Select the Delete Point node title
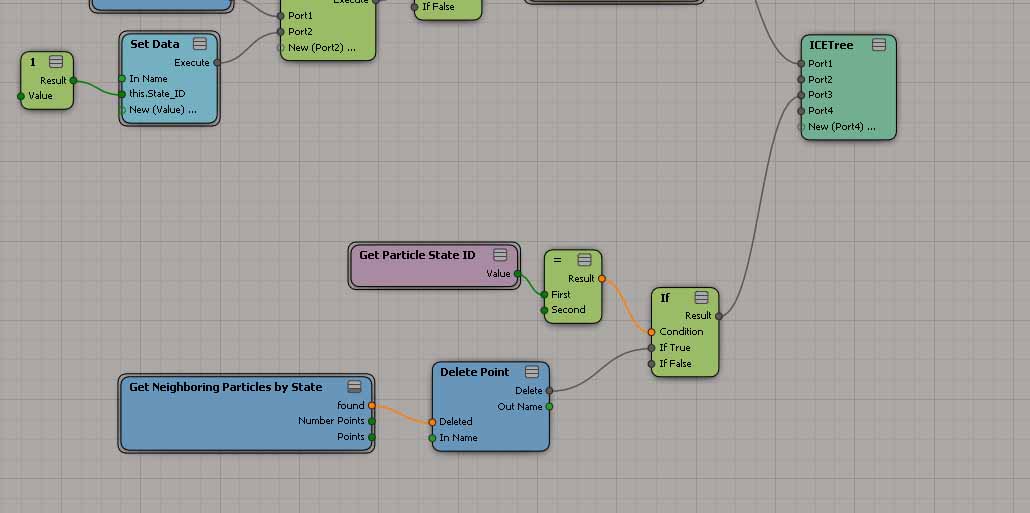 [x=474, y=372]
